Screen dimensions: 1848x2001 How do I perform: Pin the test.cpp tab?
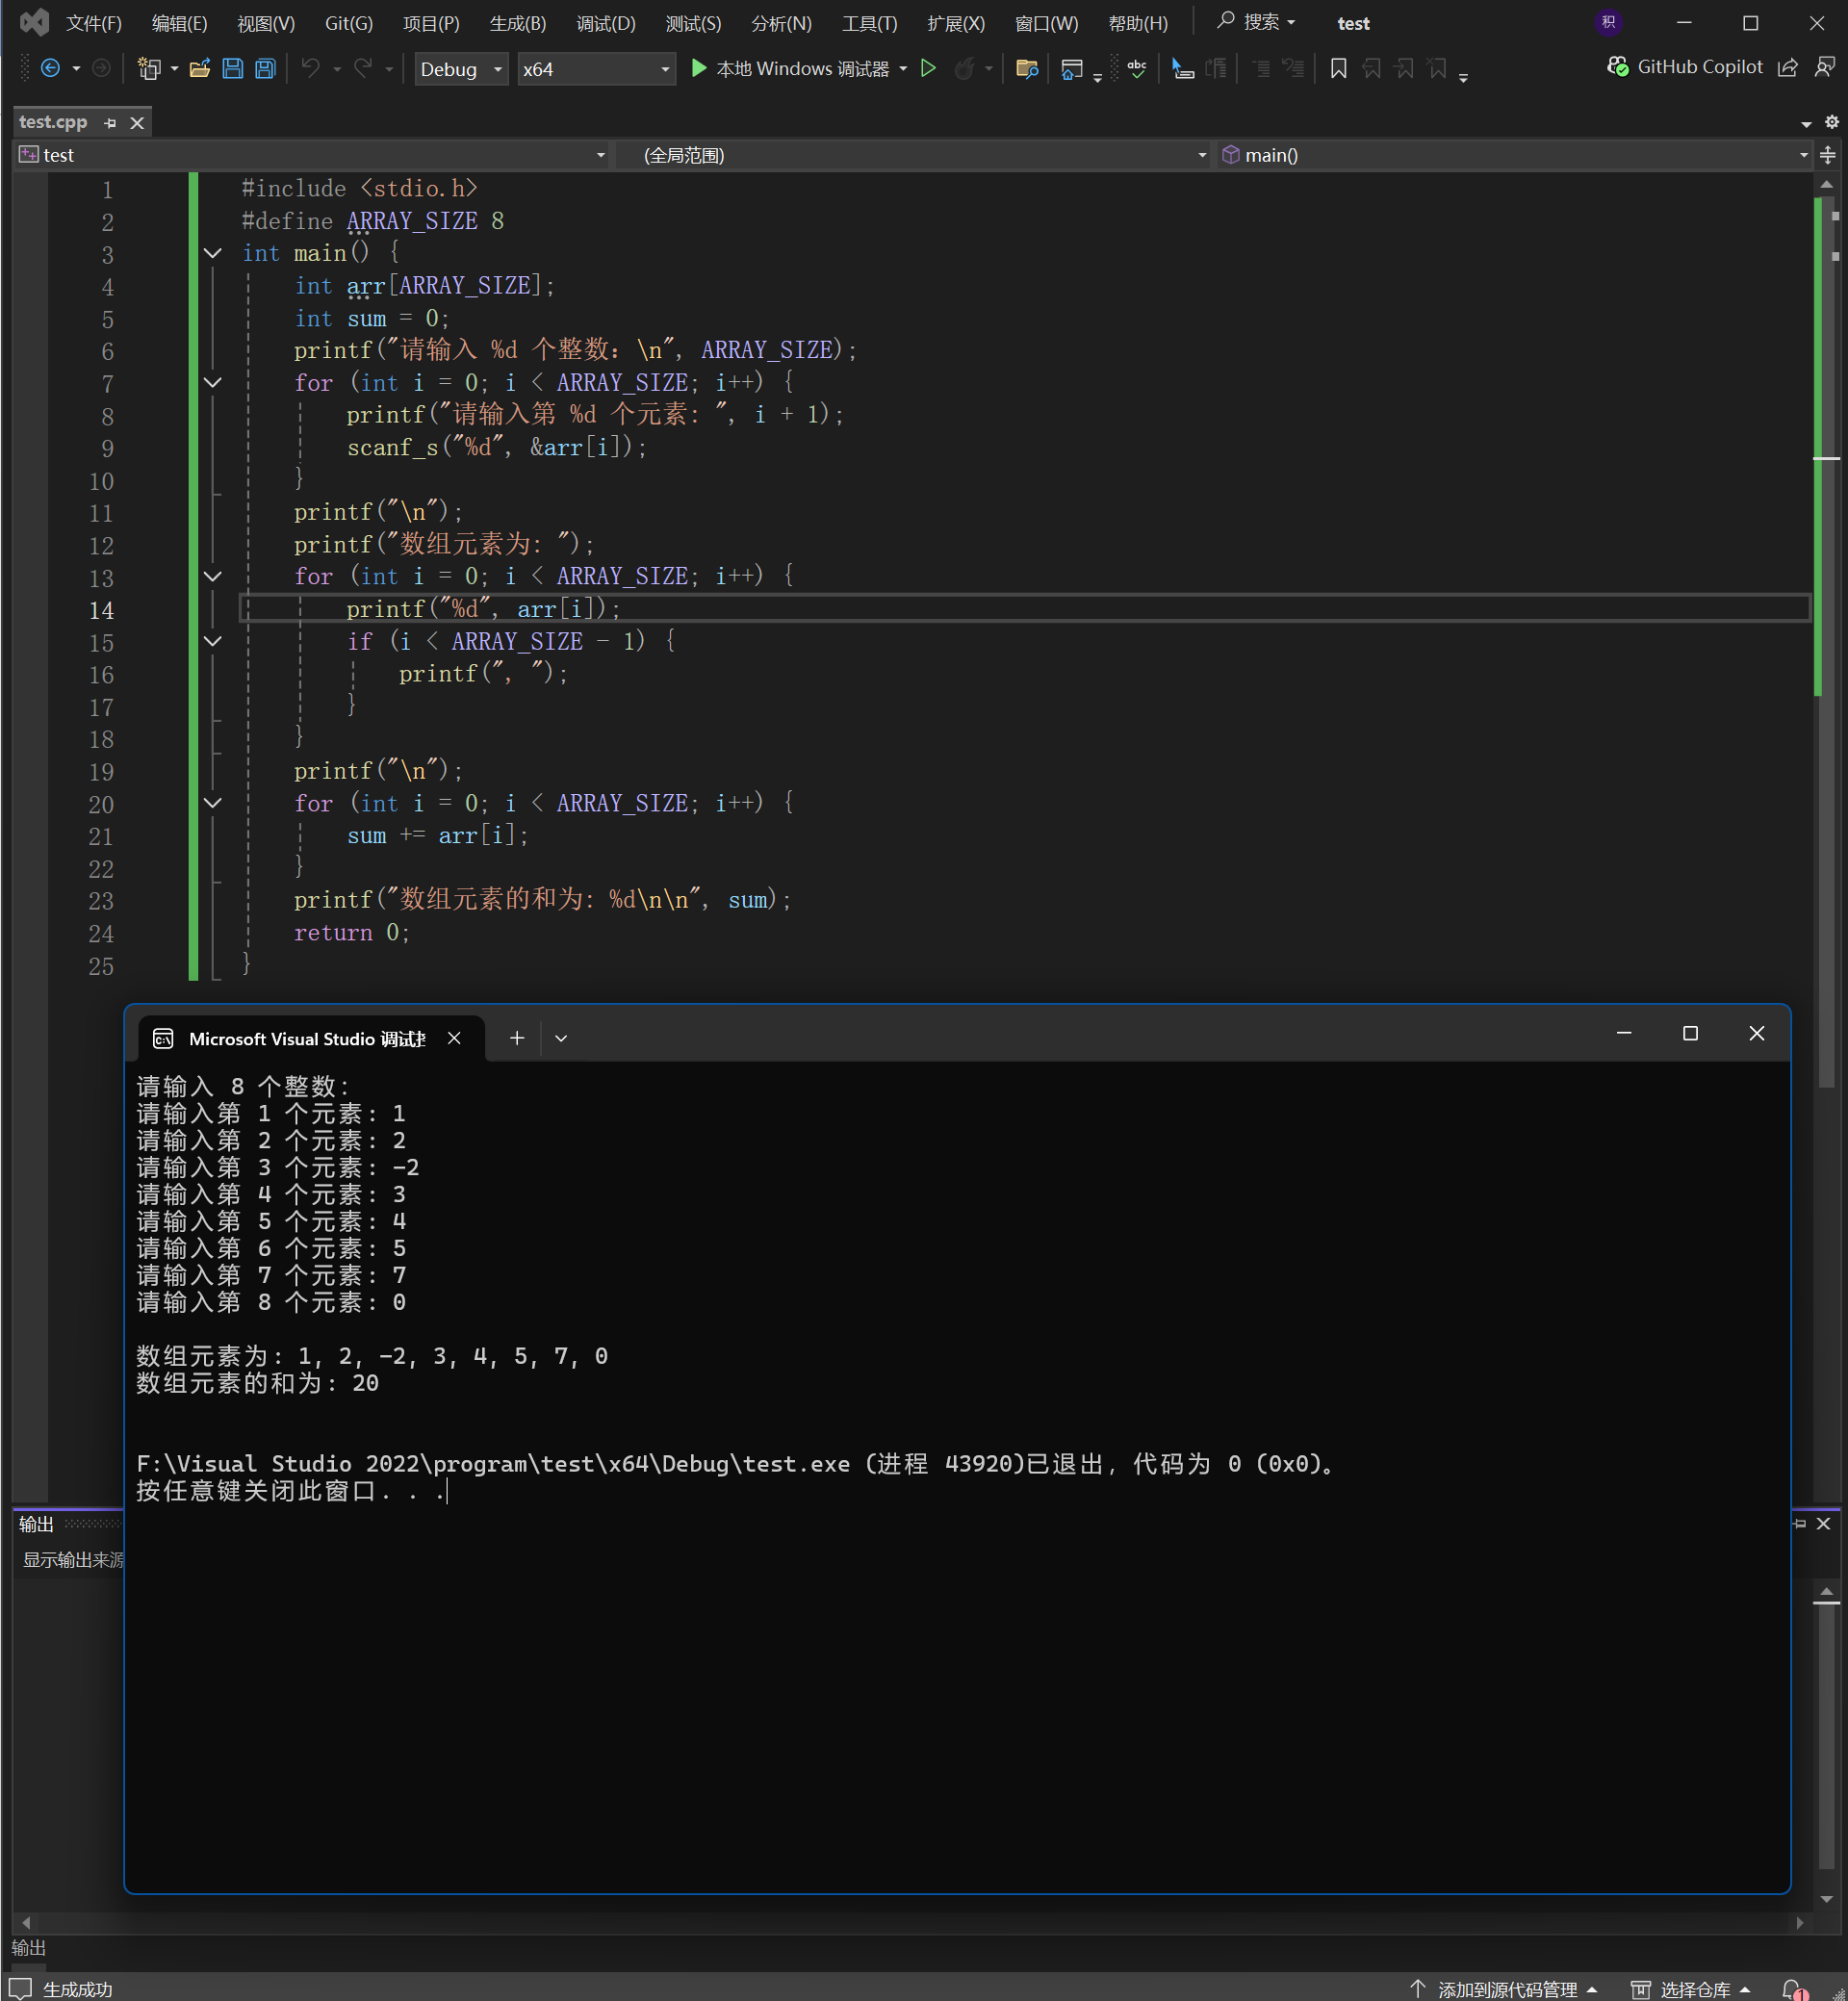(x=111, y=123)
